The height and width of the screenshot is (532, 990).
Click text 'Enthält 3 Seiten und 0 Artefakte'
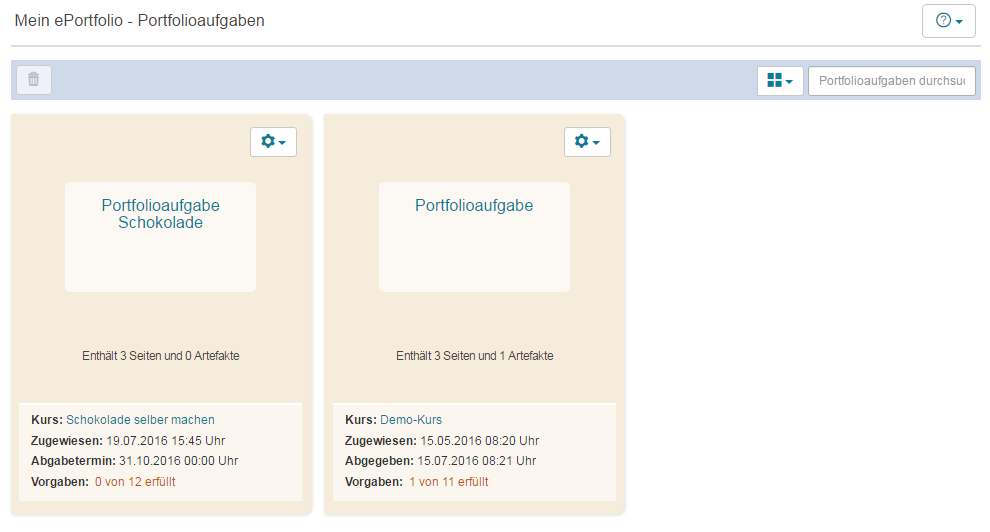(x=160, y=355)
